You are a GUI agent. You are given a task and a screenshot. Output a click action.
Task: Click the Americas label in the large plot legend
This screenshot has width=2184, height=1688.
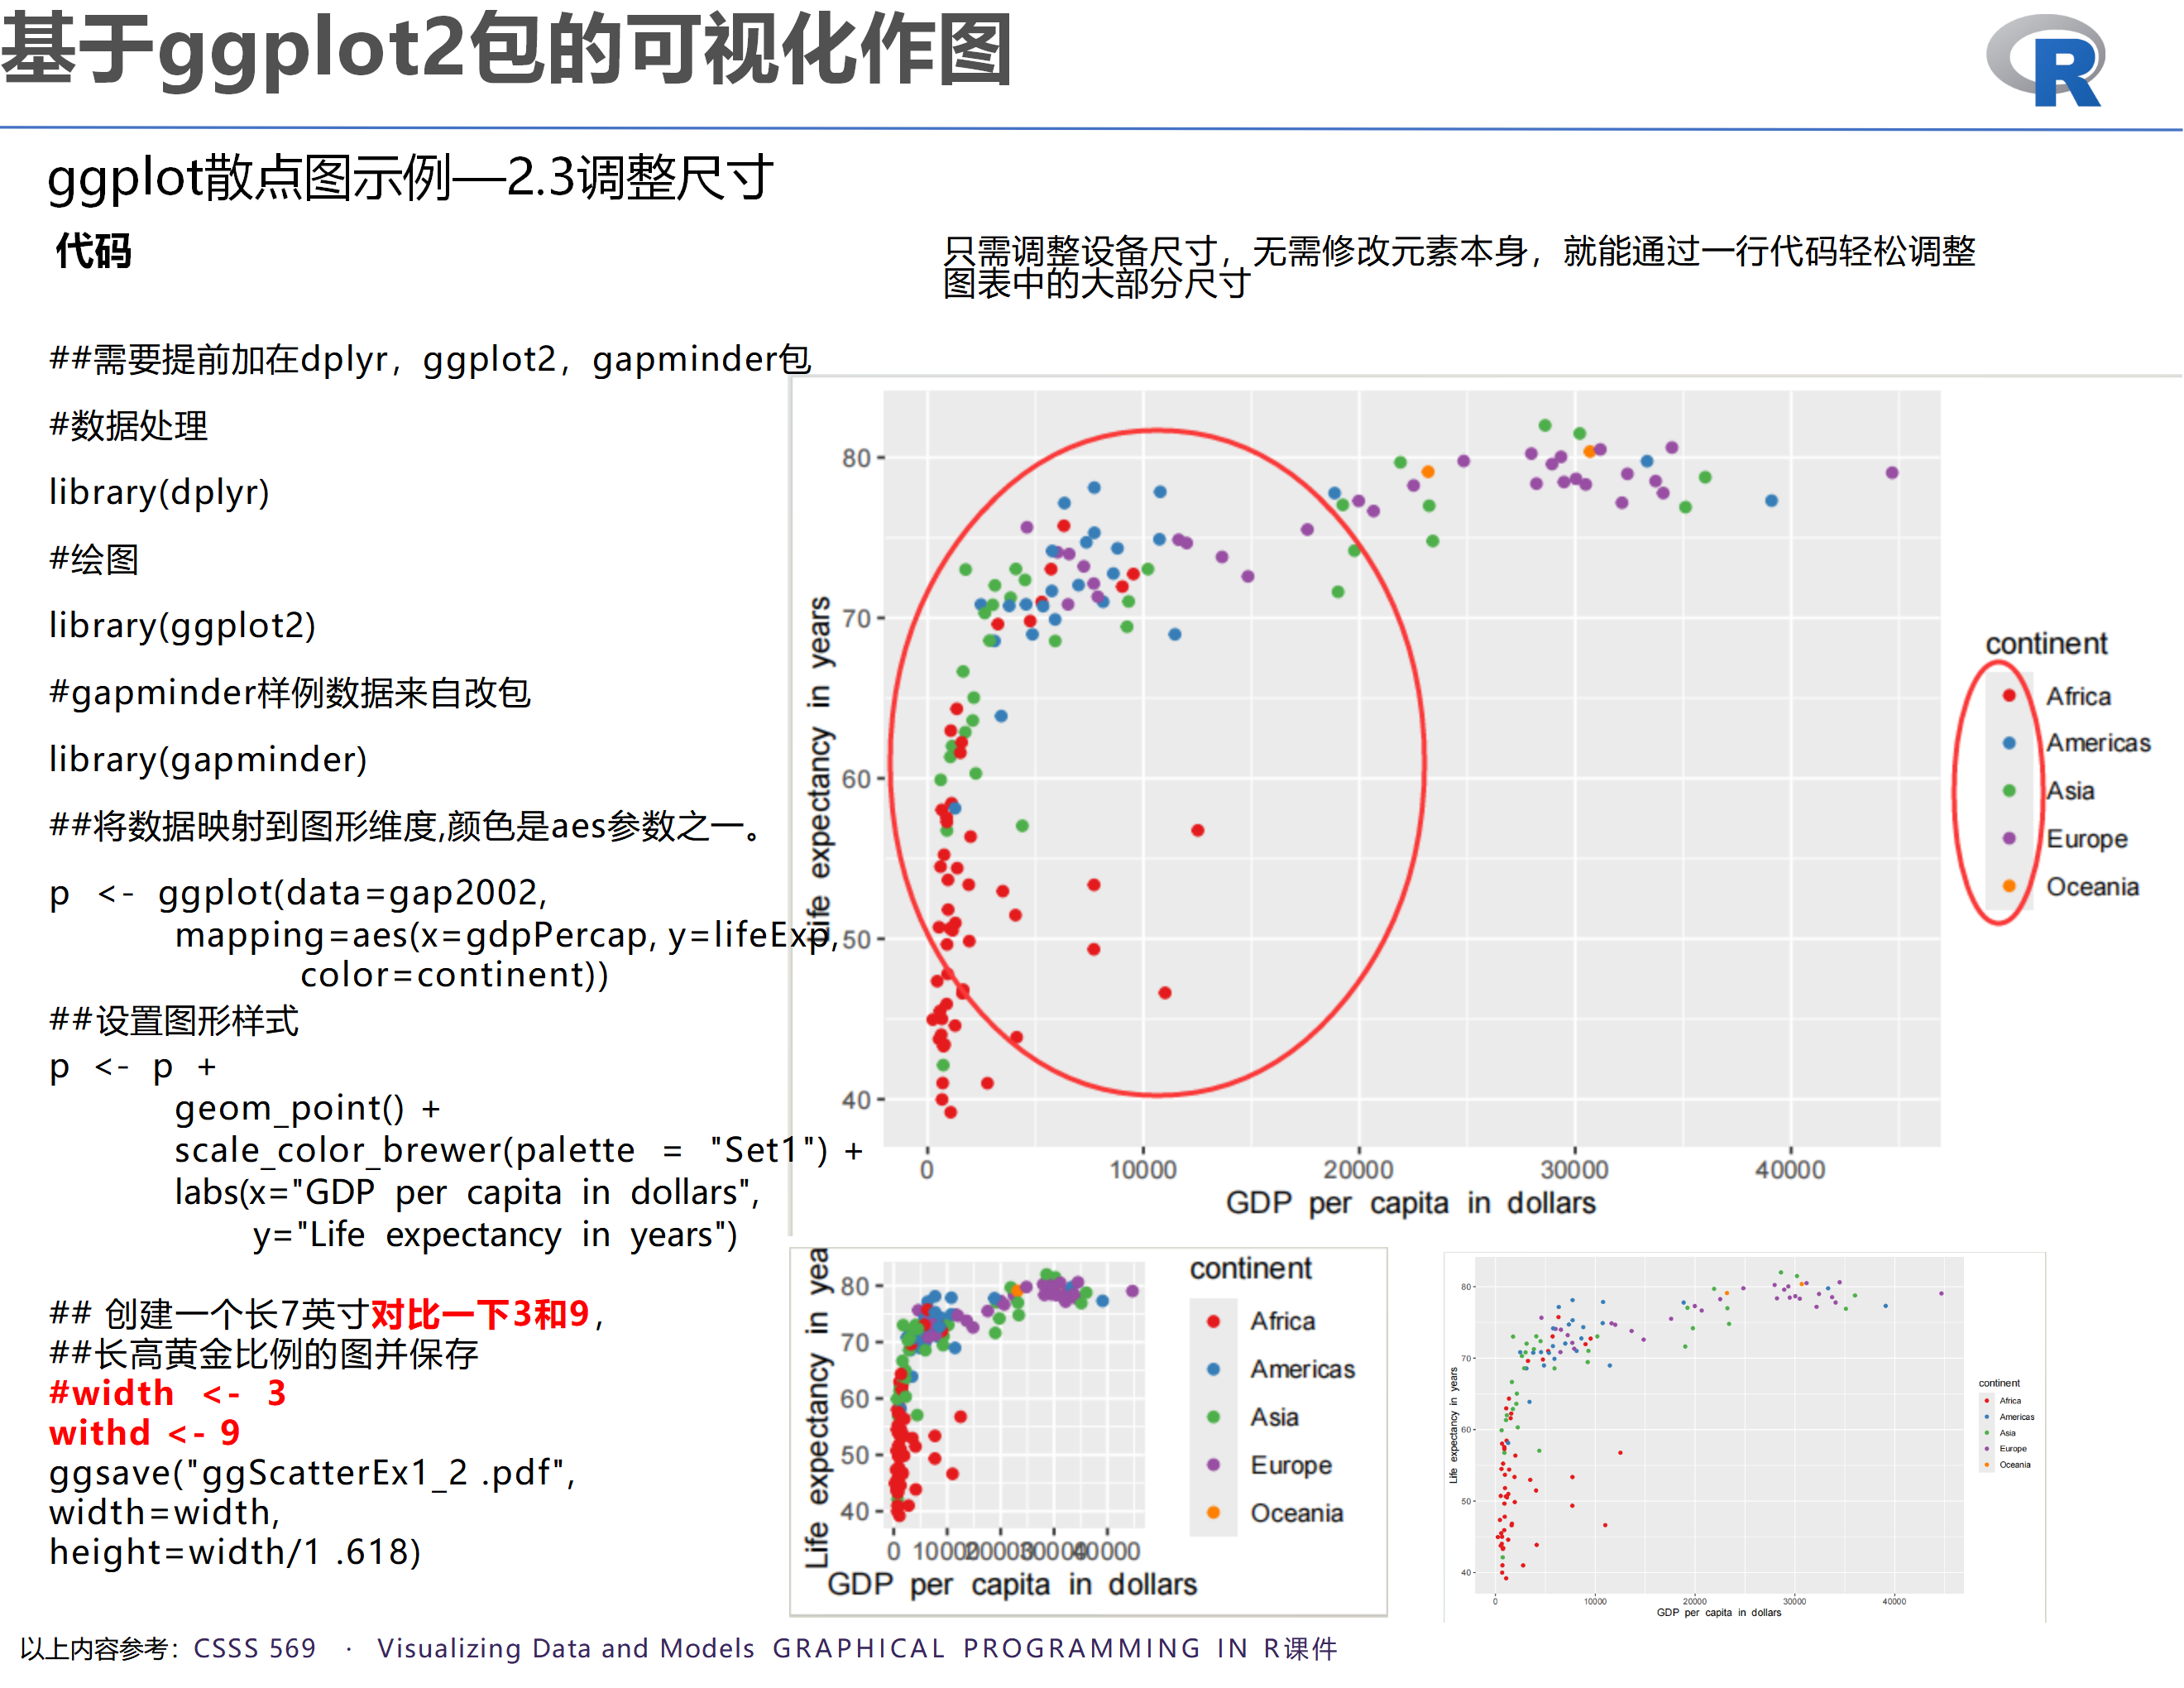click(x=2098, y=743)
